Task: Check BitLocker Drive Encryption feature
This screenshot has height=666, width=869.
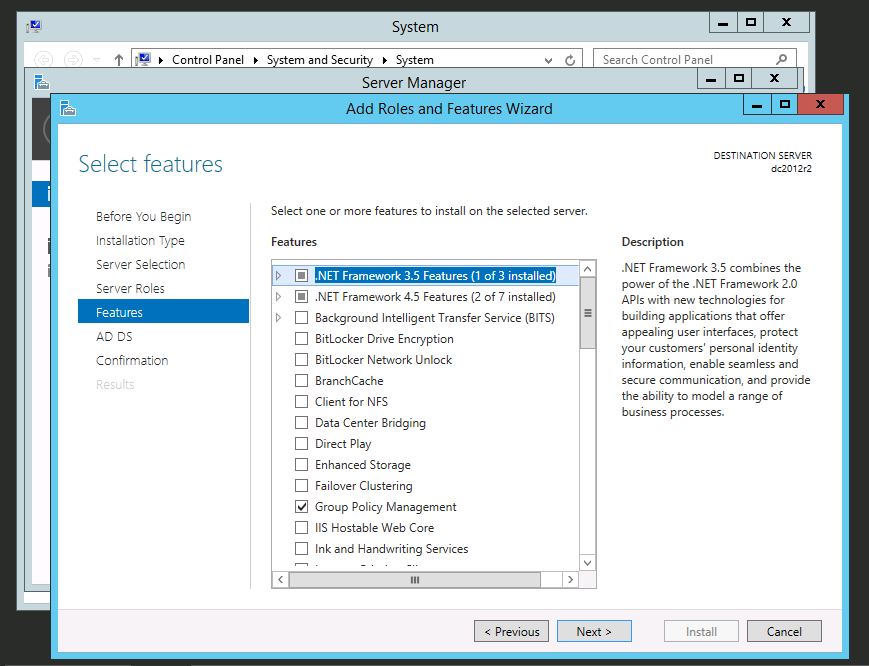Action: (301, 339)
